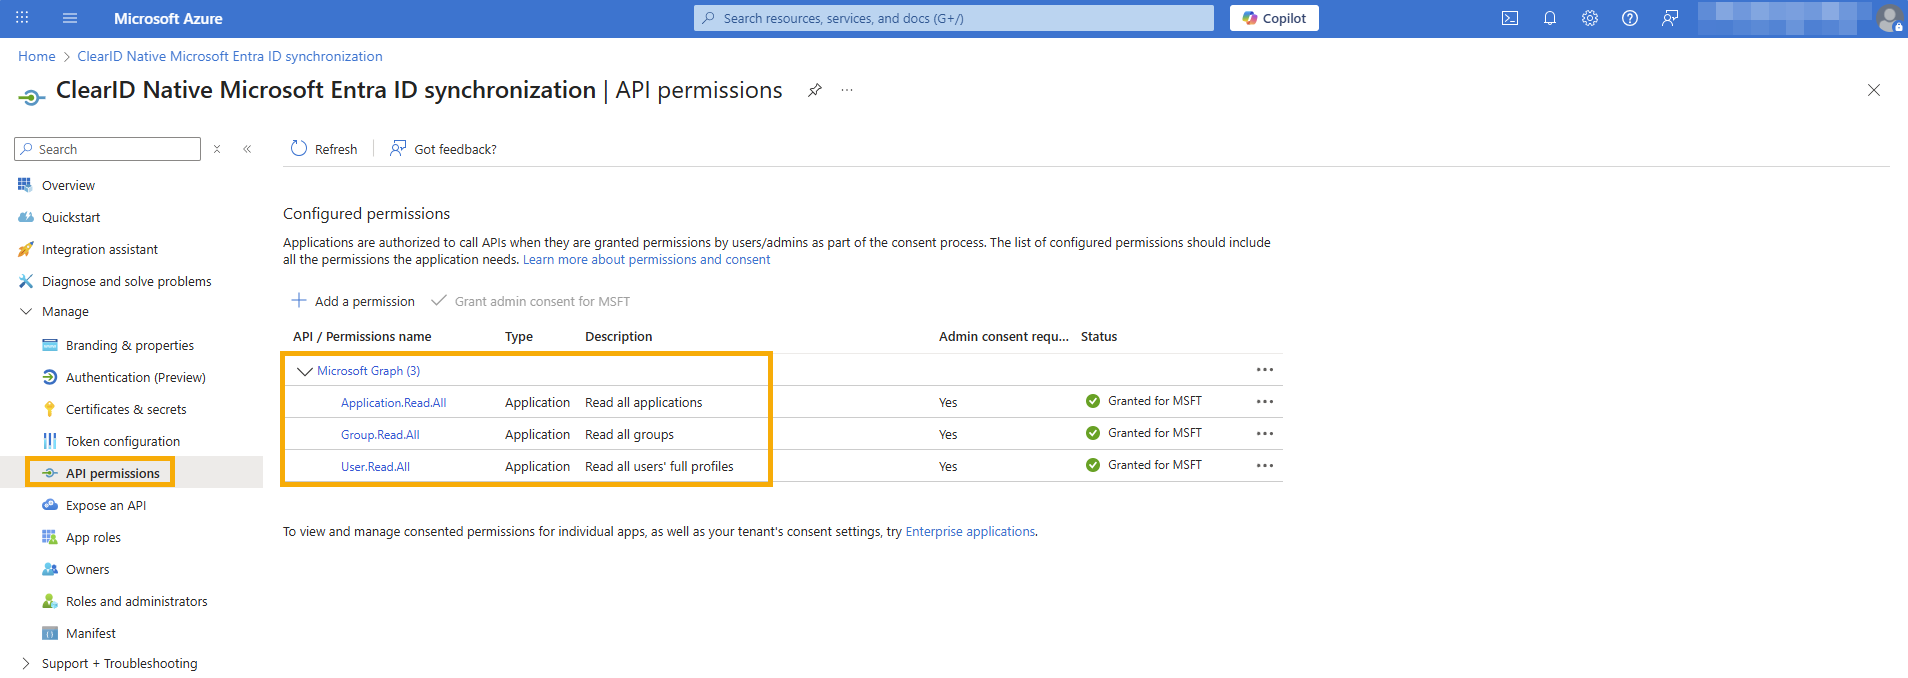Viewport: 1908px width, 678px height.
Task: Close the API permissions blade
Action: (x=1874, y=90)
